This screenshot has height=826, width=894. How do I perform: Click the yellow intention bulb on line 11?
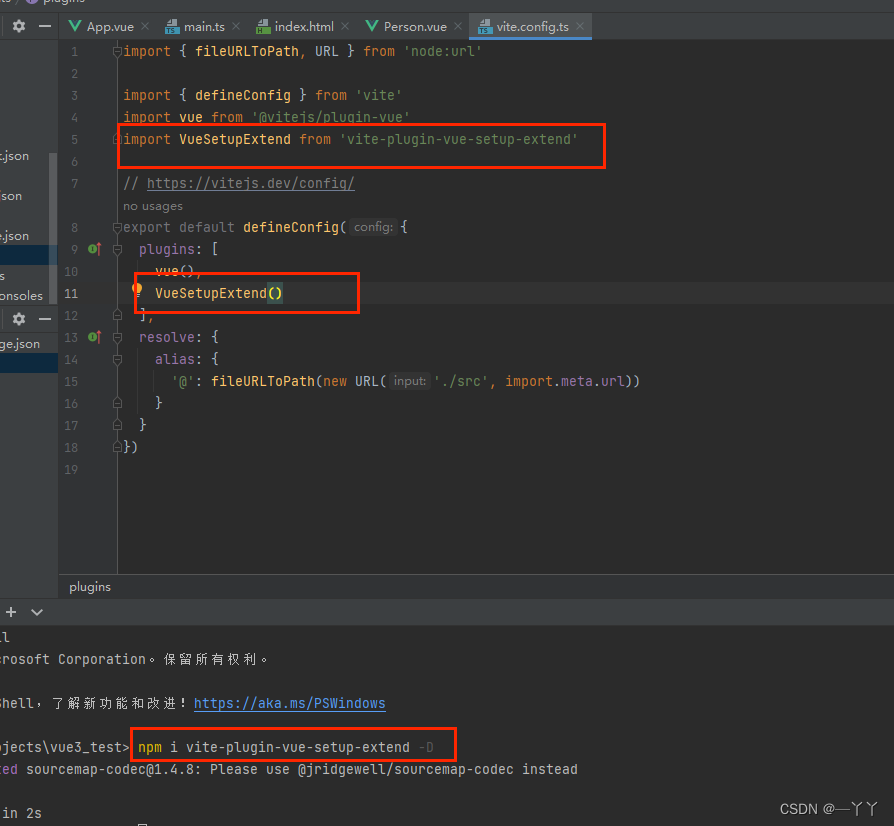pos(137,290)
